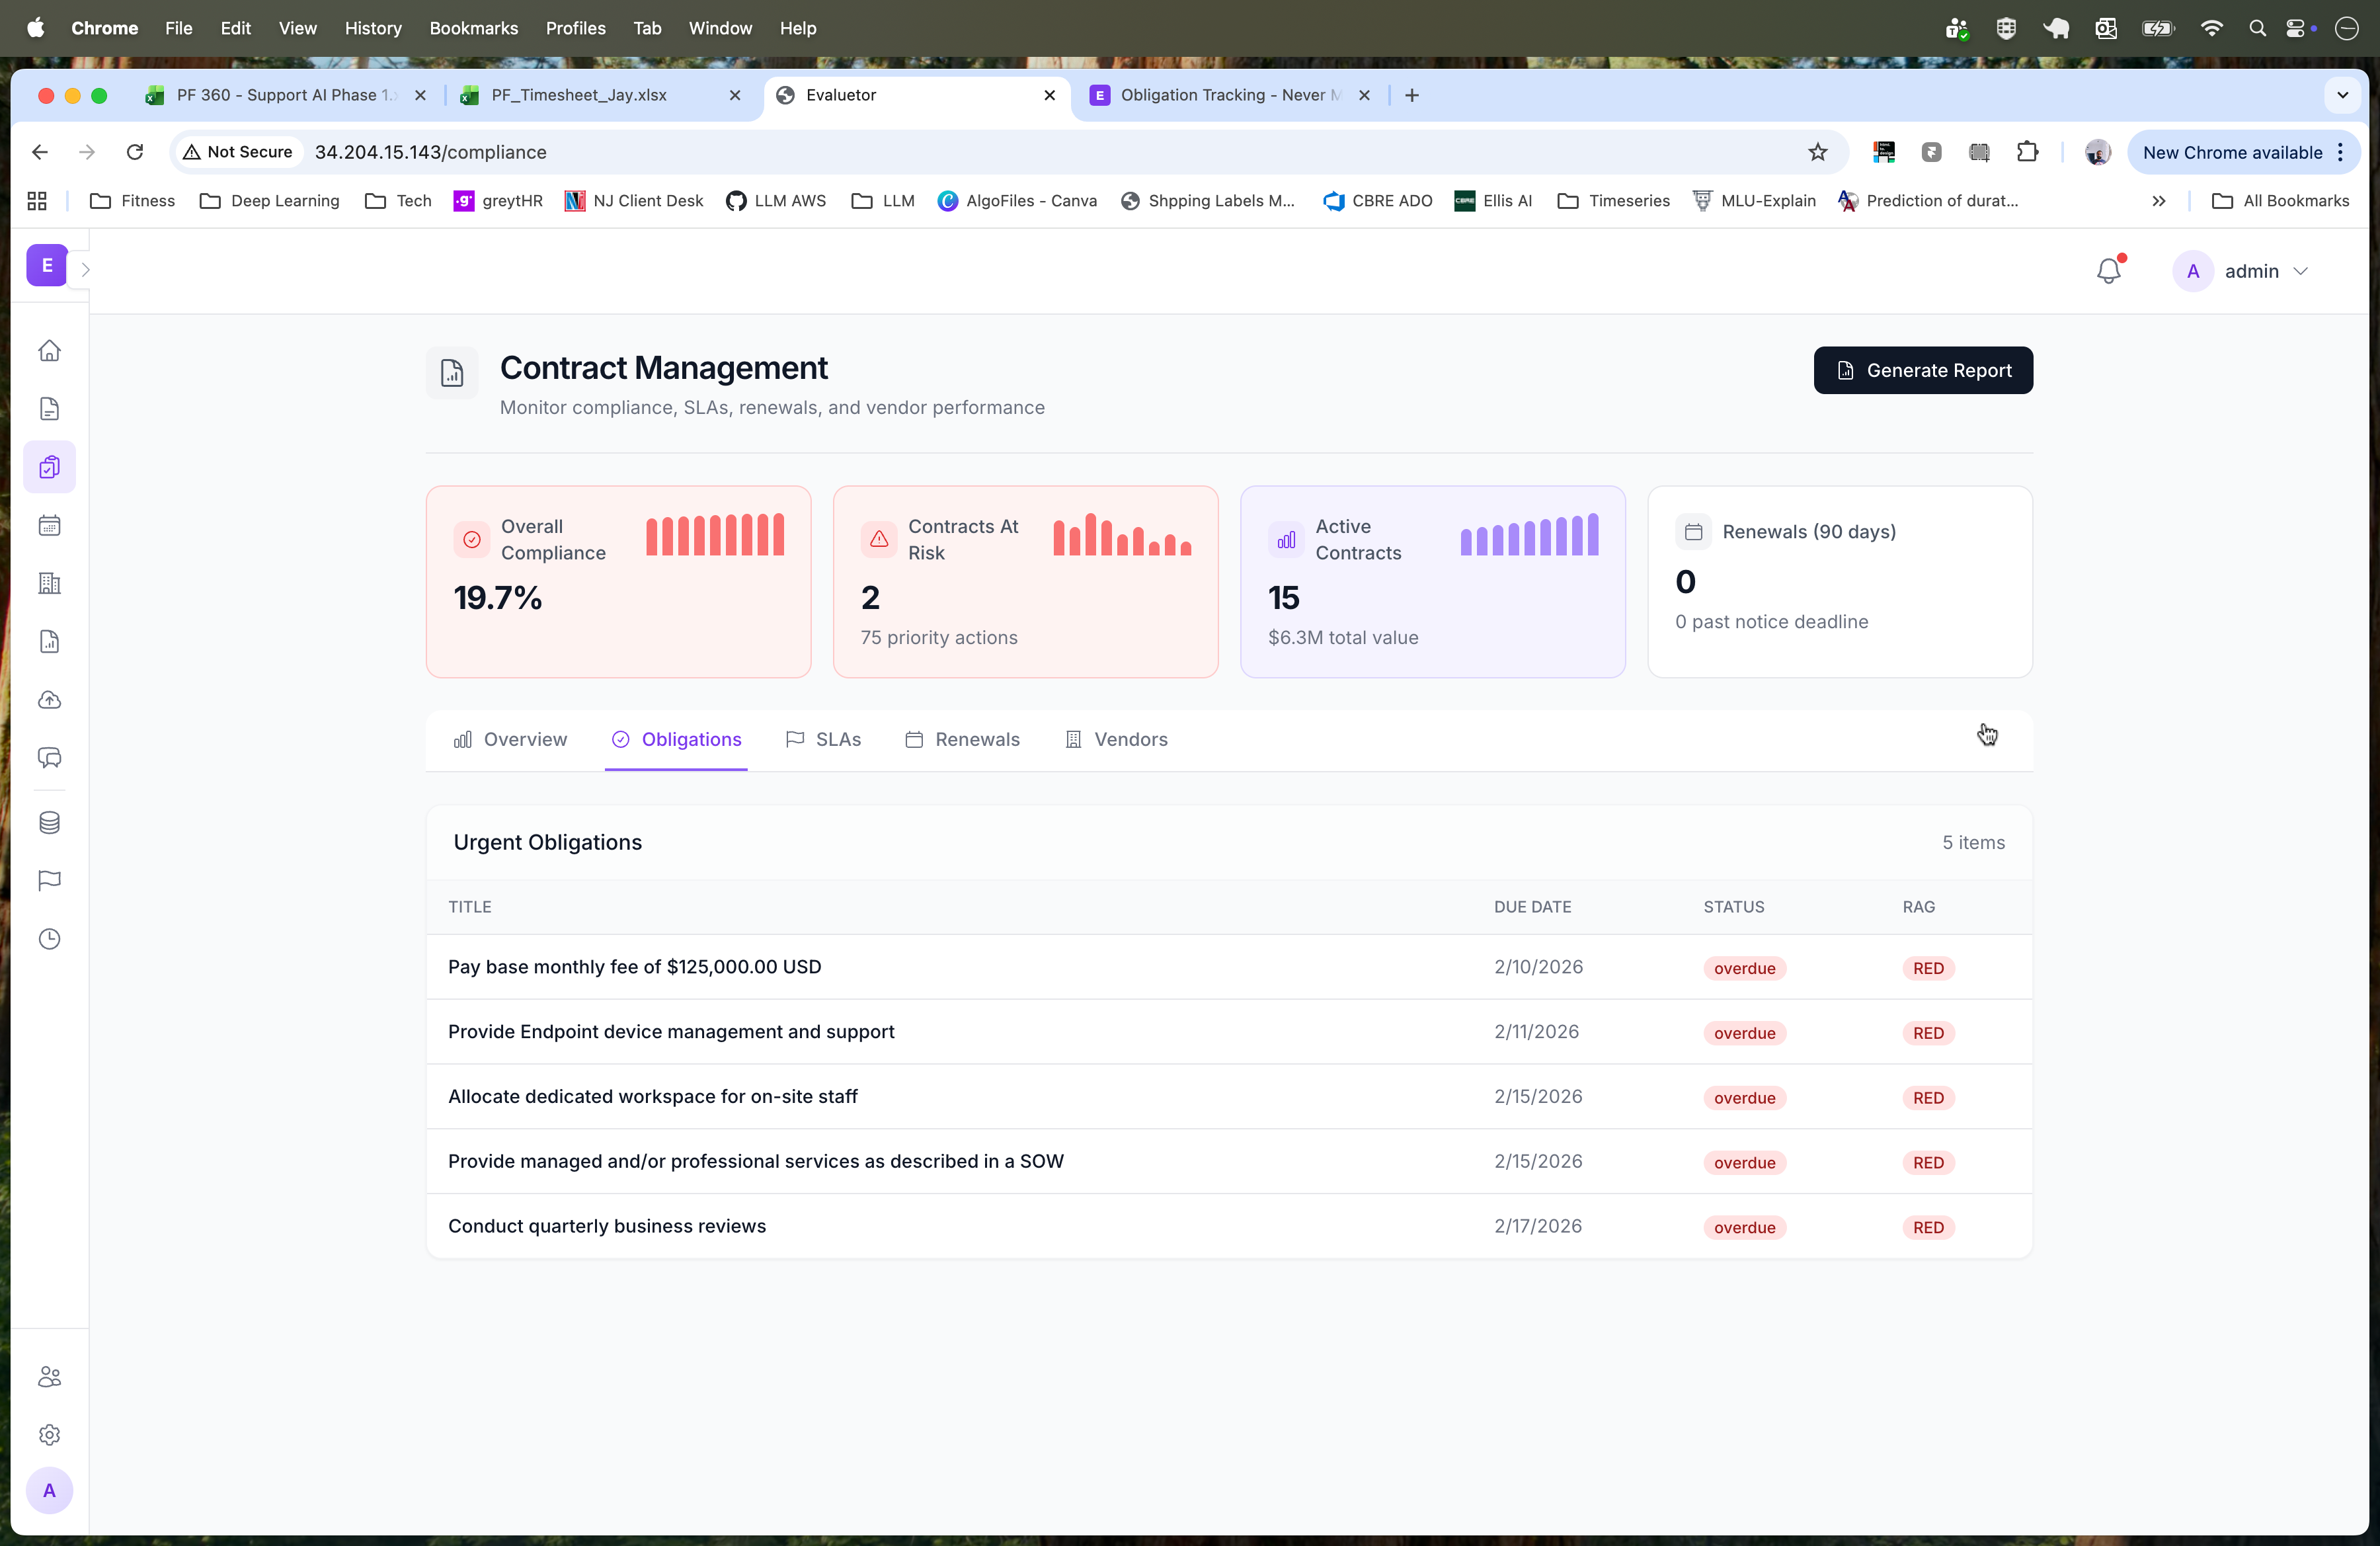Select the Documents icon in the sidebar

[49, 408]
